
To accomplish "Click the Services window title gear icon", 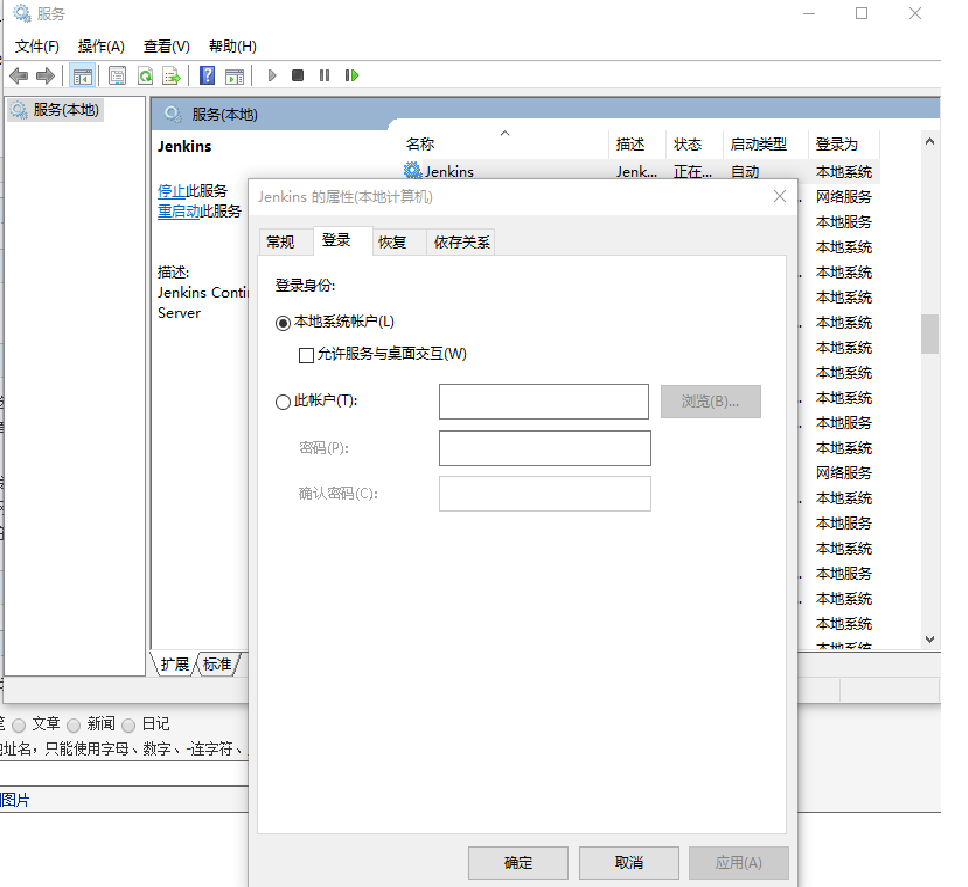I will click(x=22, y=13).
